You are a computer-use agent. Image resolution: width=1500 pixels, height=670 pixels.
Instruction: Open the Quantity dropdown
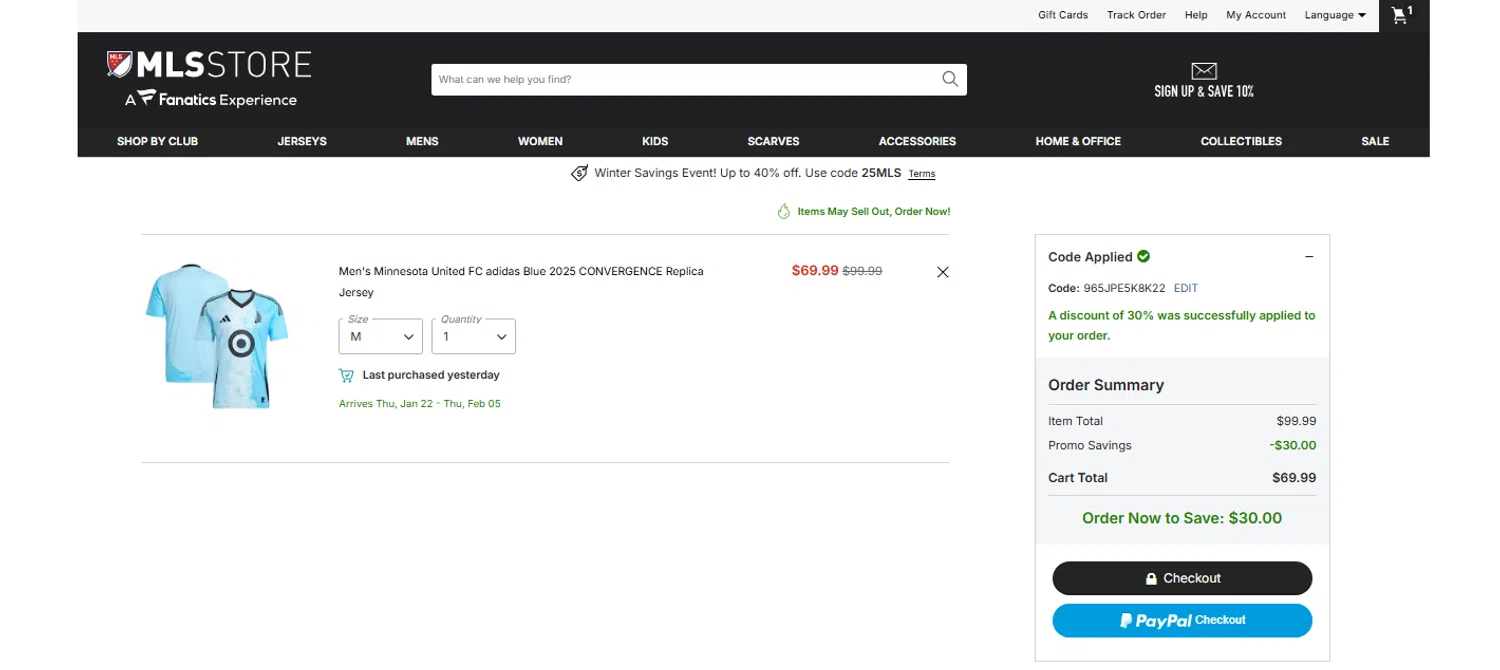(473, 336)
